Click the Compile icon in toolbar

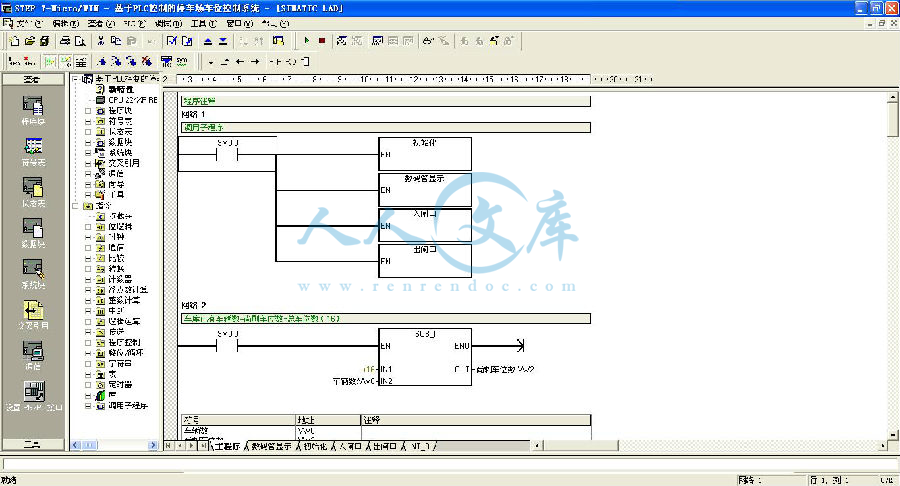pos(172,41)
